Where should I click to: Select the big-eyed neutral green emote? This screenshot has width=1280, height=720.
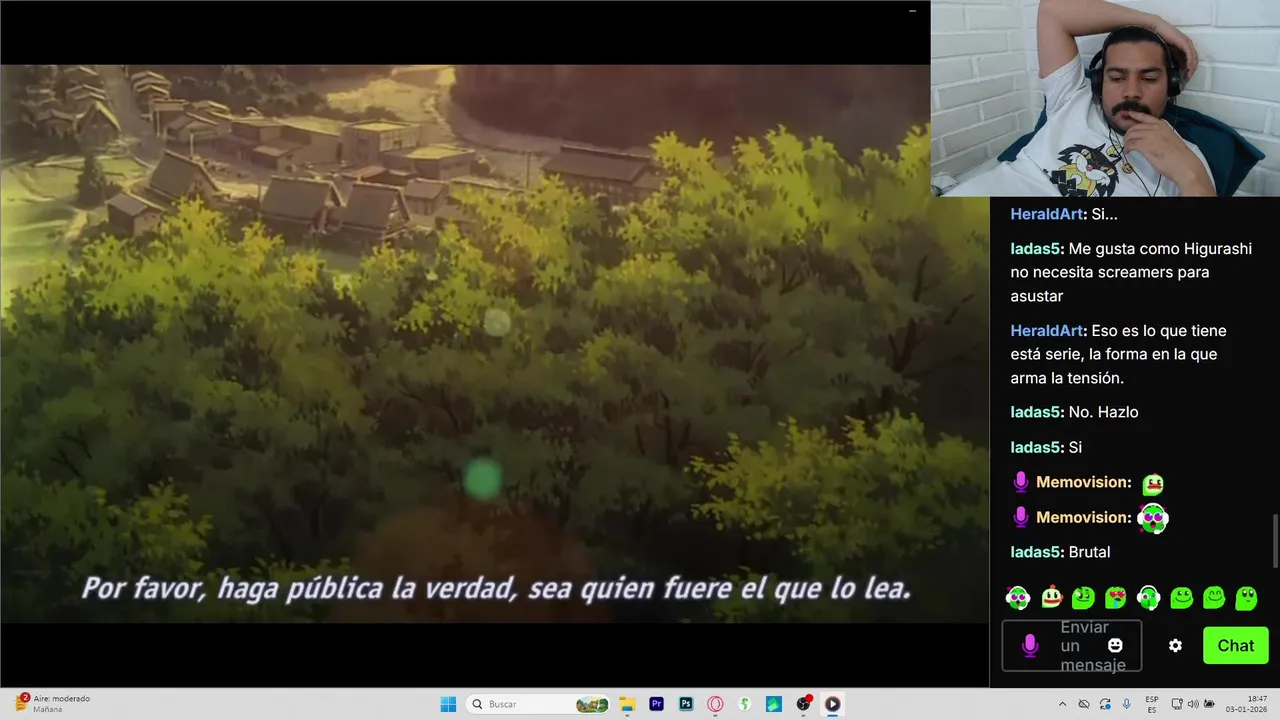(1246, 598)
